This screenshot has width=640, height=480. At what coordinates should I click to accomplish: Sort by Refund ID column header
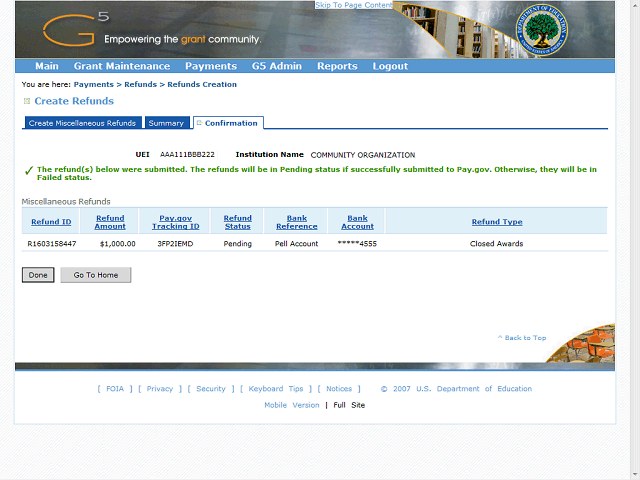(51, 222)
